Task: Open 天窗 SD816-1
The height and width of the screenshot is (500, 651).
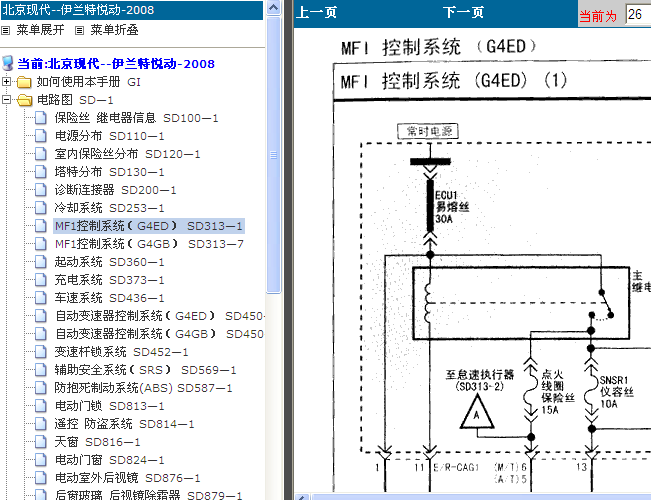Action: coord(97,442)
